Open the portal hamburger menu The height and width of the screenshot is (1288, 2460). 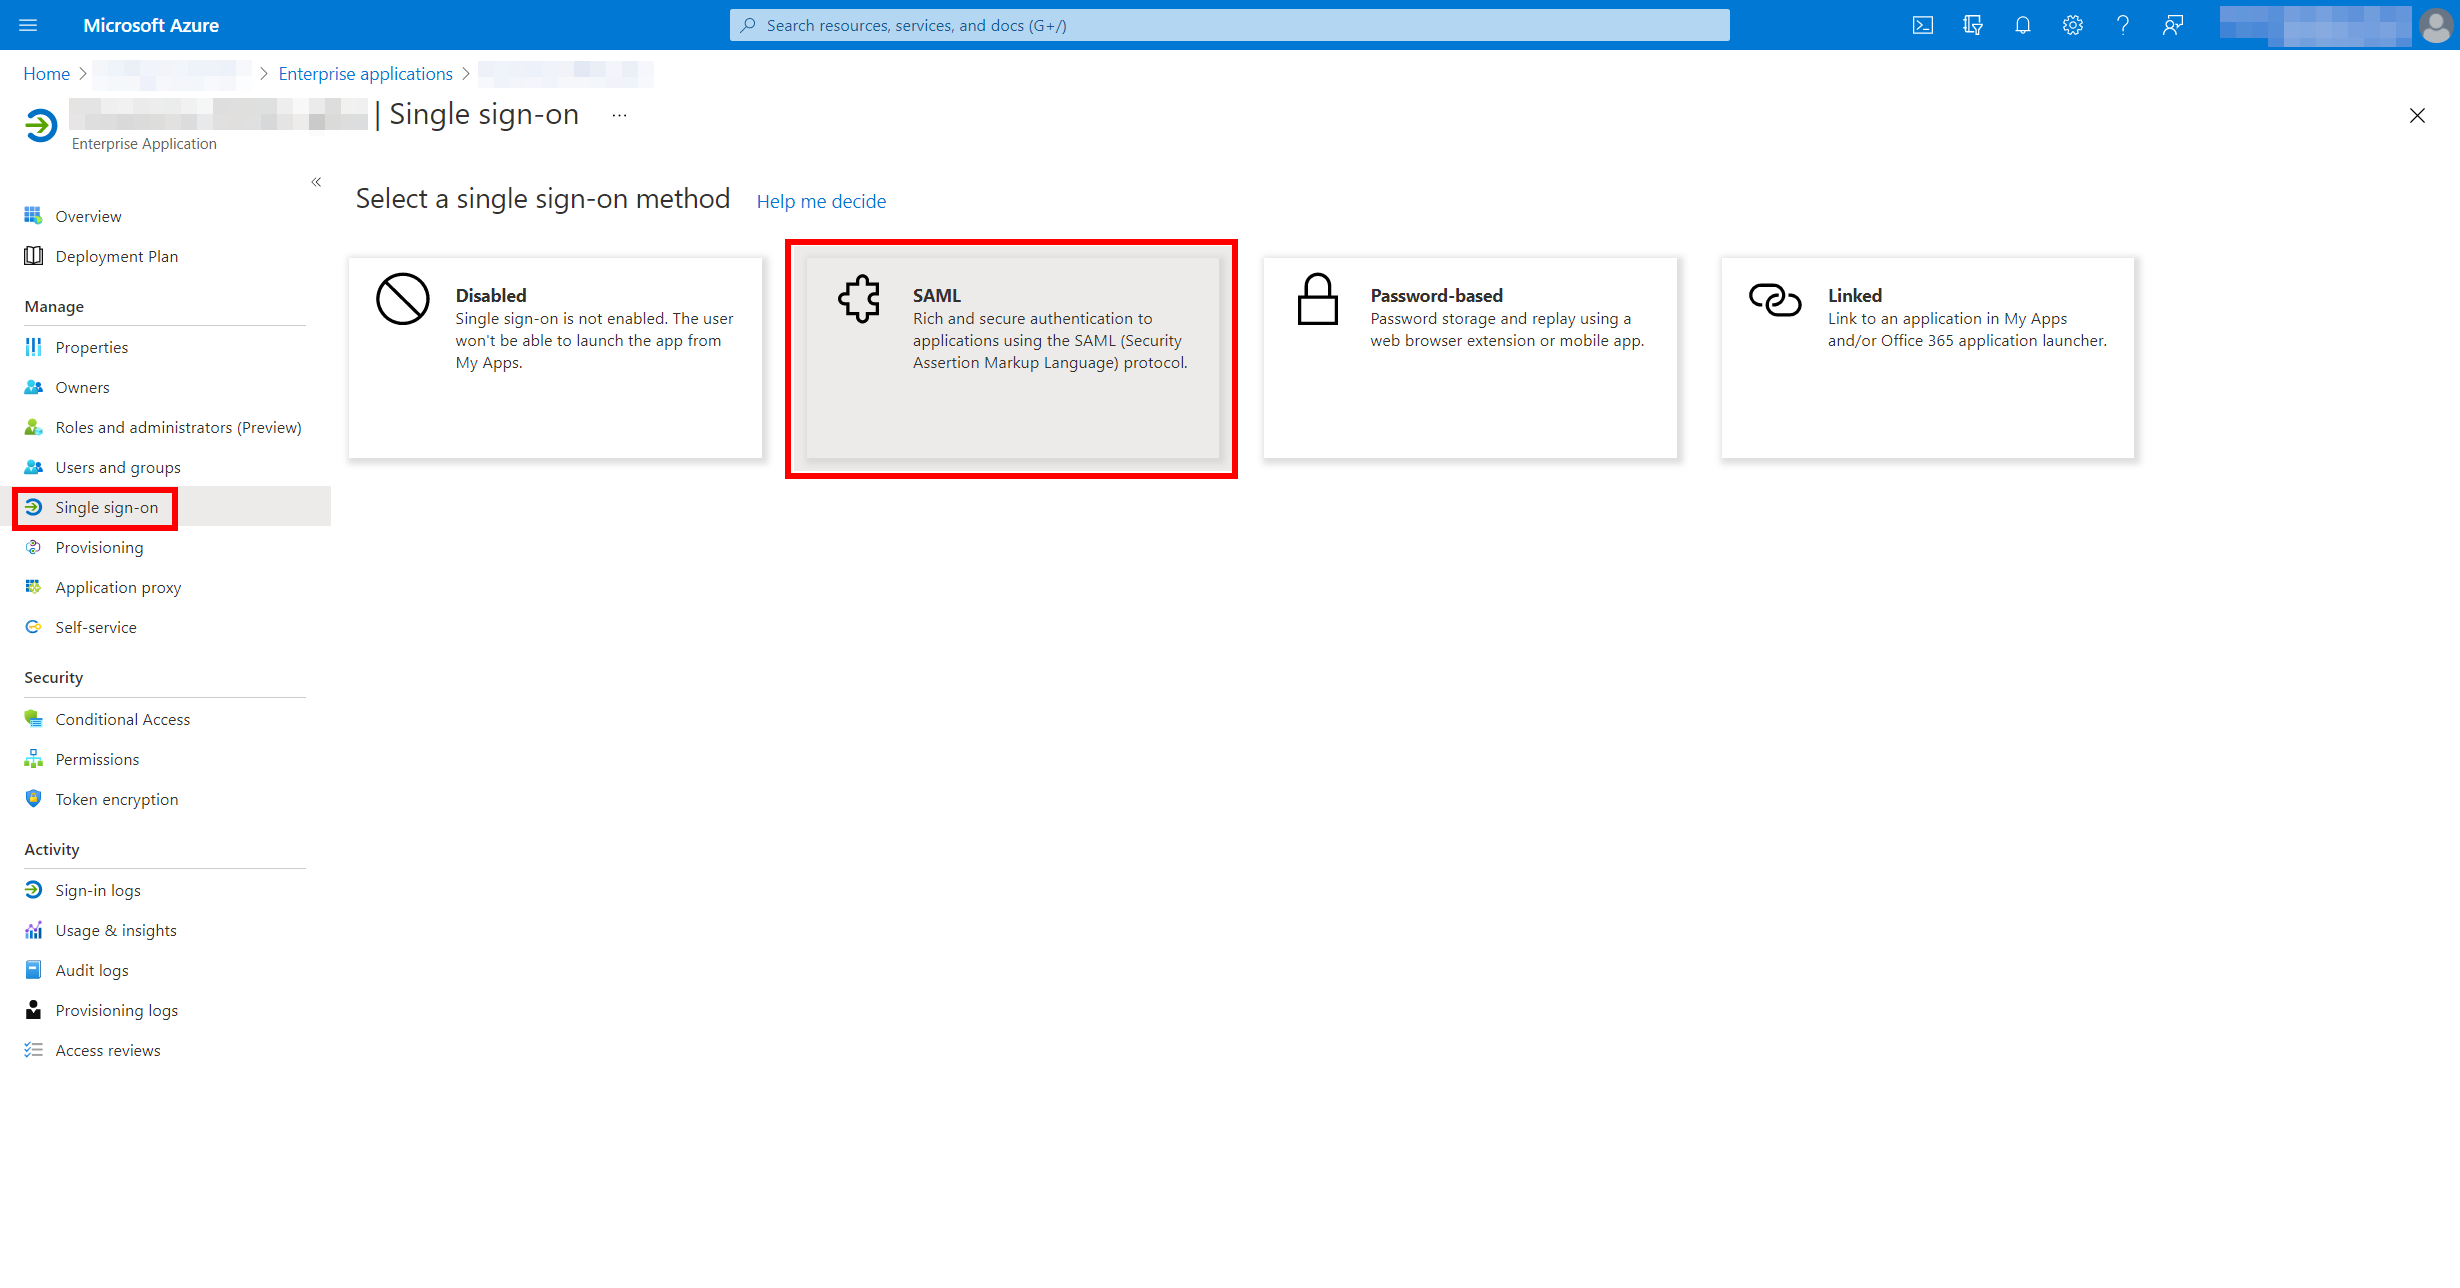click(28, 25)
